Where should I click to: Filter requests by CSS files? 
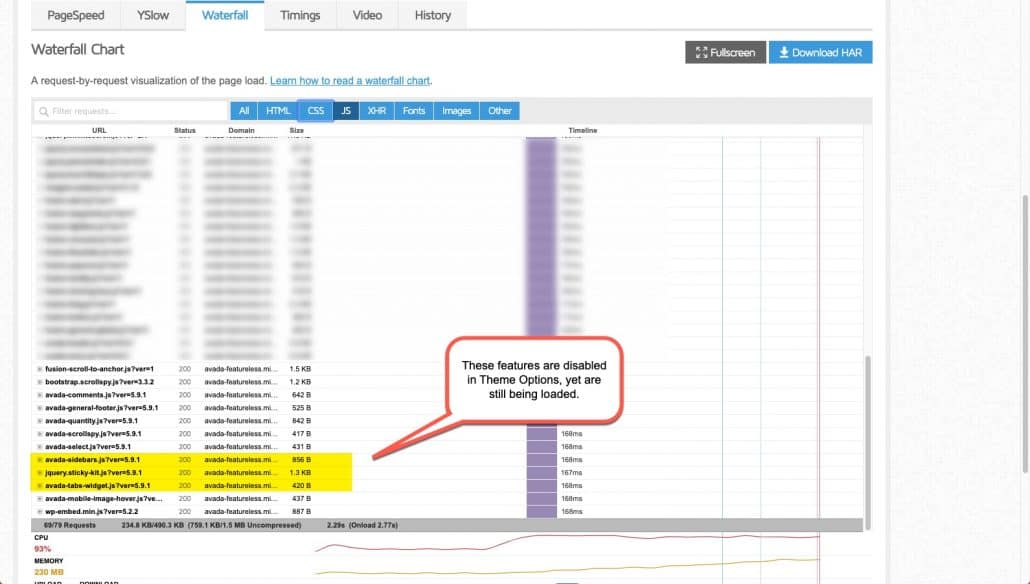pos(315,110)
